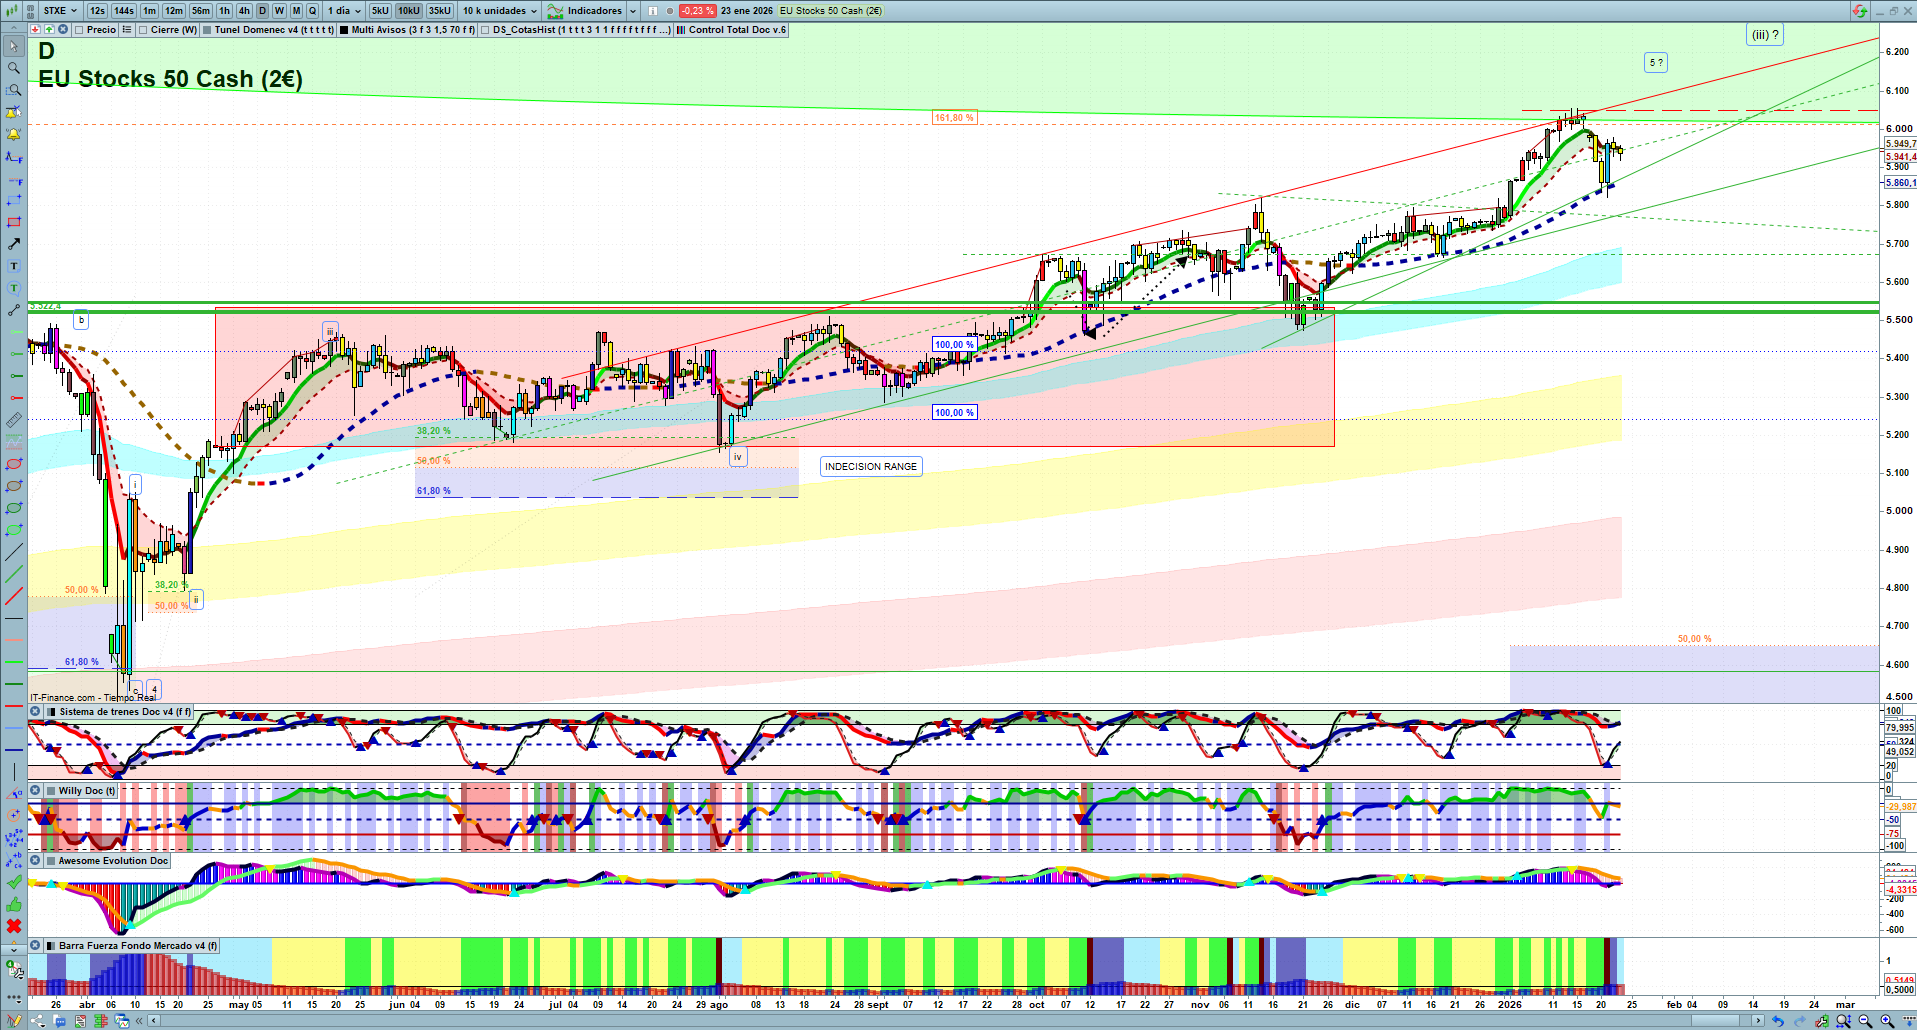Toggle the Precio checkbox
This screenshot has width=1917, height=1030.
coord(79,30)
